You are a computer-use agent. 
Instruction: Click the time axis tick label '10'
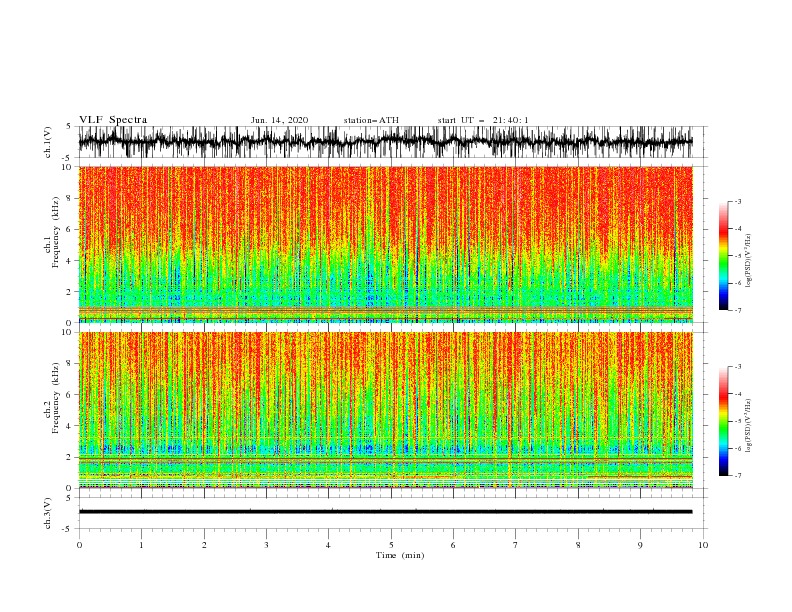pyautogui.click(x=703, y=545)
